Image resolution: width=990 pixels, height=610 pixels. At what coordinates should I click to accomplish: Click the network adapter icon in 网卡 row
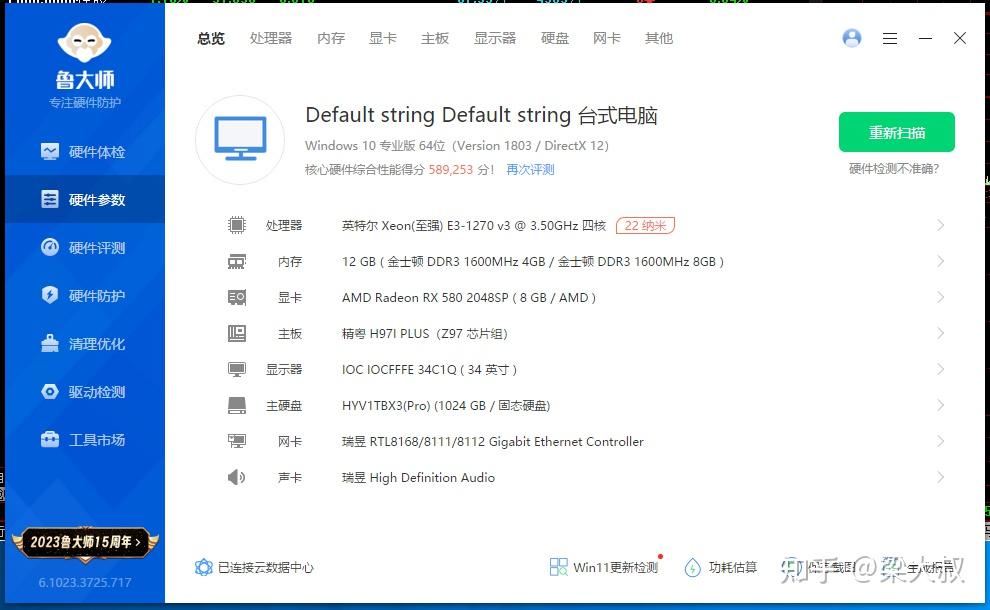coord(237,441)
